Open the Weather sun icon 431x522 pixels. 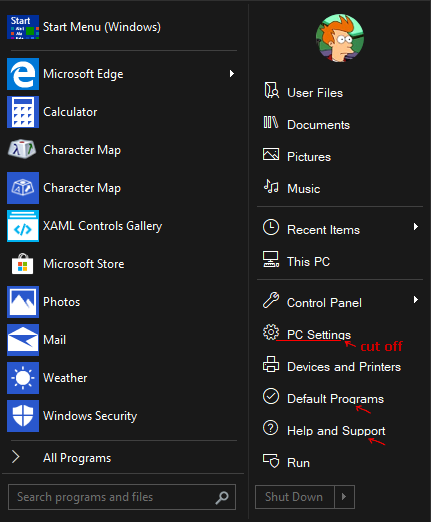click(x=23, y=378)
